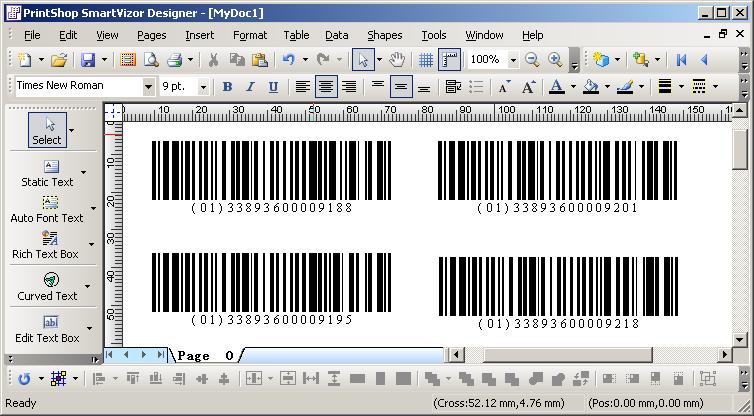
Task: Click the horizontal scrollbar thumb
Action: [568, 355]
